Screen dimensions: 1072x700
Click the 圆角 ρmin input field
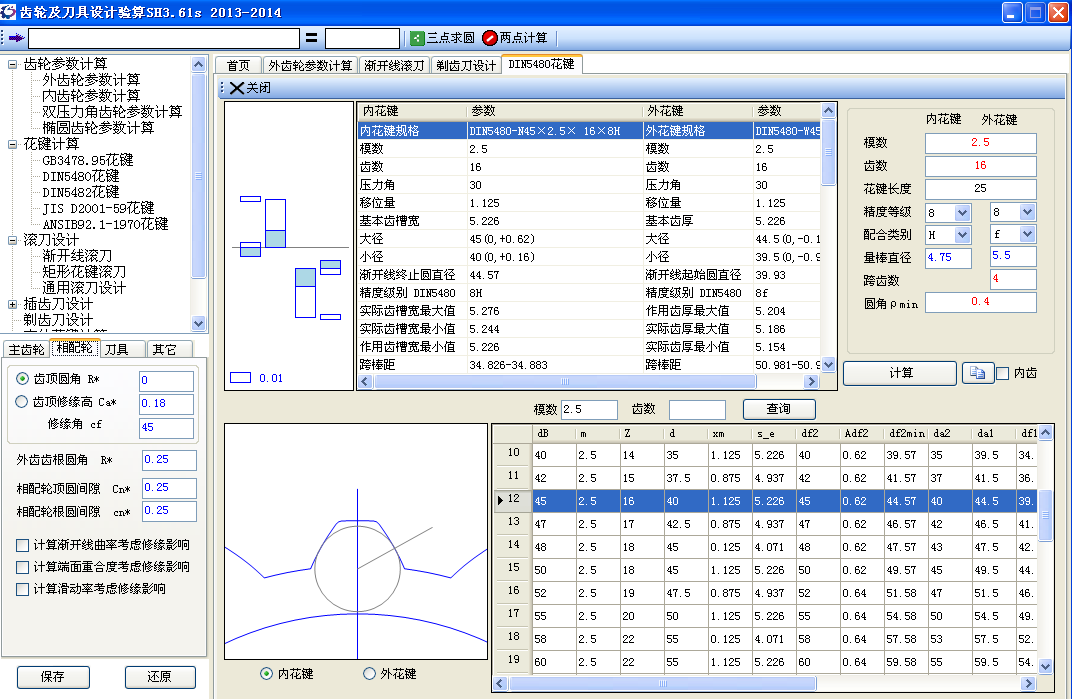[x=980, y=302]
